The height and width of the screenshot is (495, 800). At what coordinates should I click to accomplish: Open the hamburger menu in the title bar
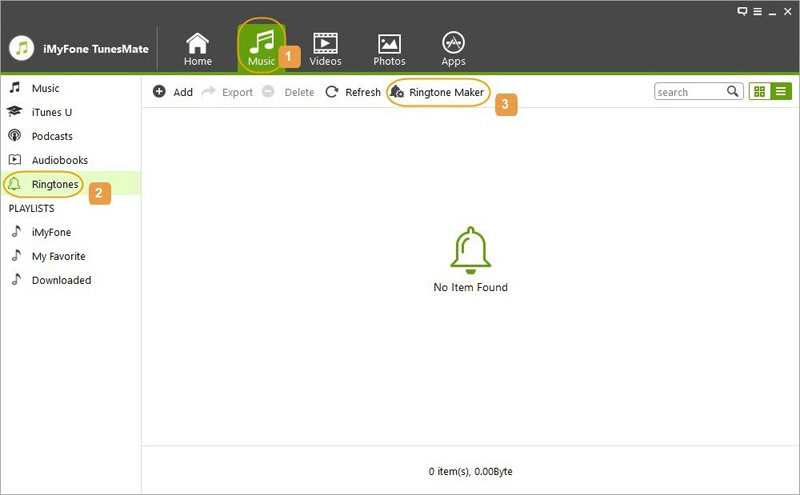click(758, 12)
